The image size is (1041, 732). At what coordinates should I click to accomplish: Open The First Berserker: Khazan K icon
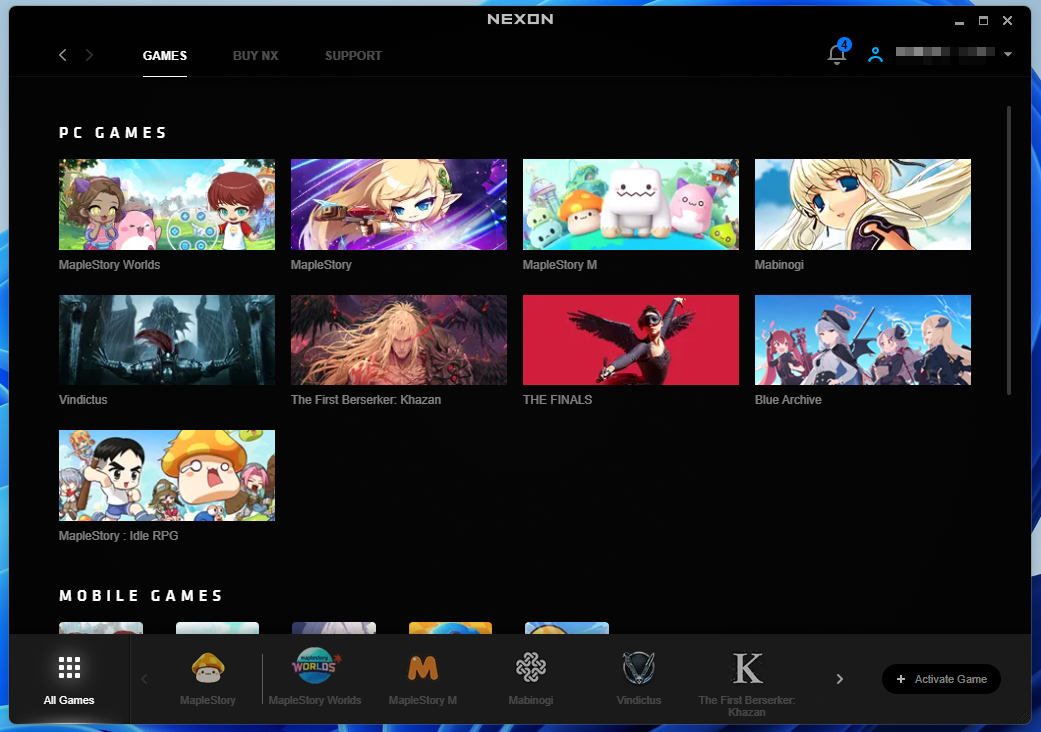click(x=747, y=668)
